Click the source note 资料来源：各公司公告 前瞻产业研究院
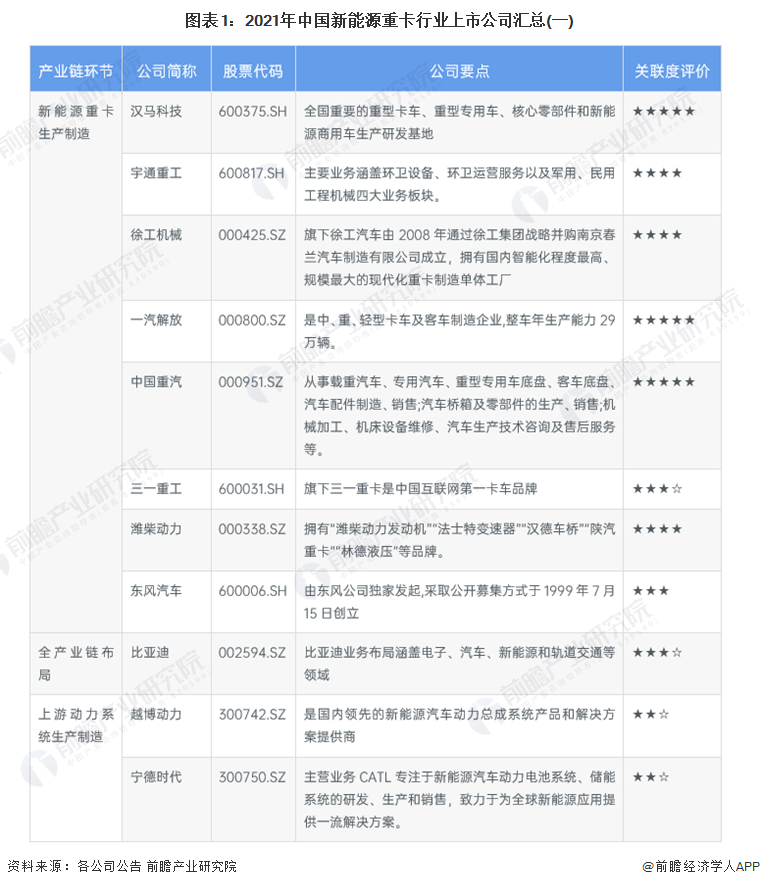The height and width of the screenshot is (887, 760). coord(122,866)
